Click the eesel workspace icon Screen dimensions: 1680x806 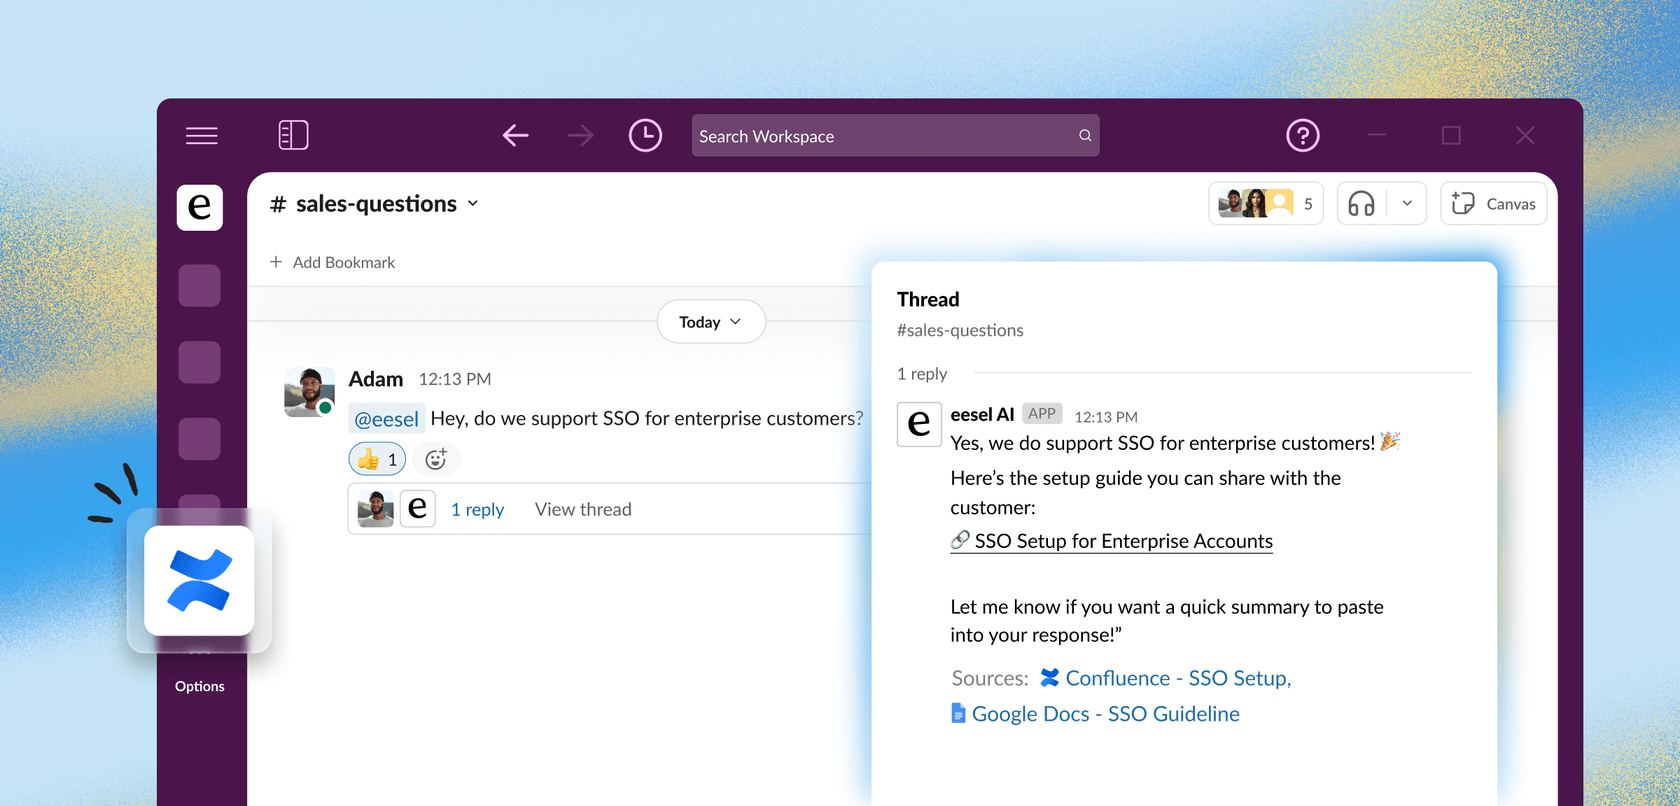pyautogui.click(x=200, y=207)
